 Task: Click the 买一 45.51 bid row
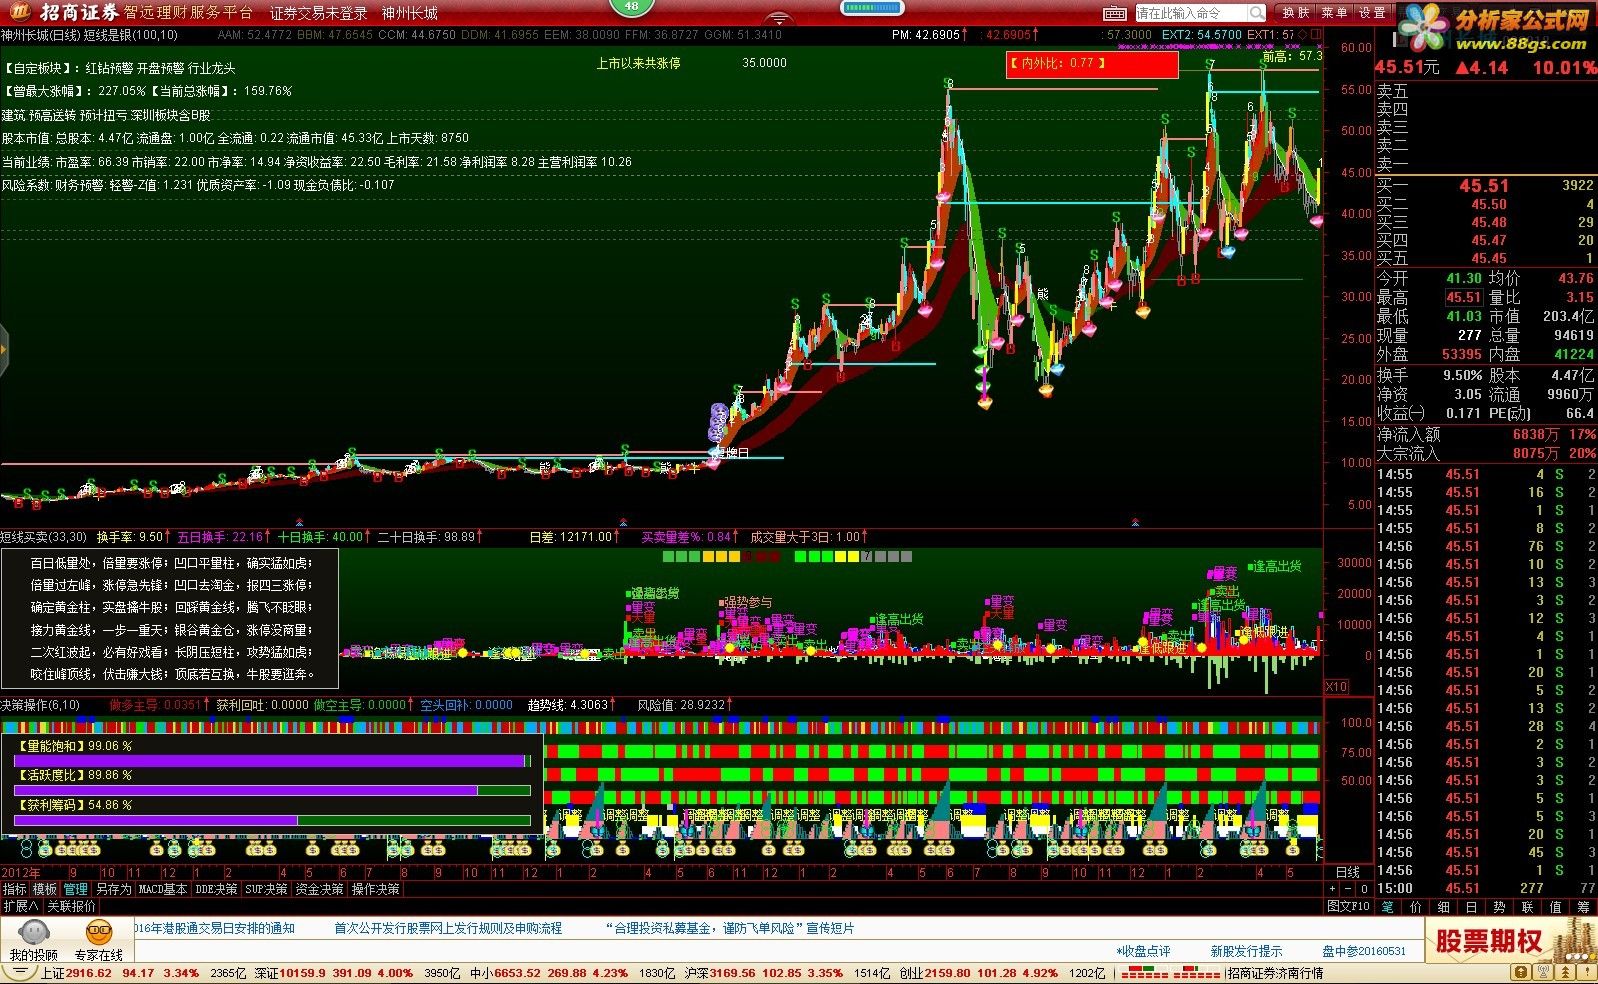[1486, 186]
